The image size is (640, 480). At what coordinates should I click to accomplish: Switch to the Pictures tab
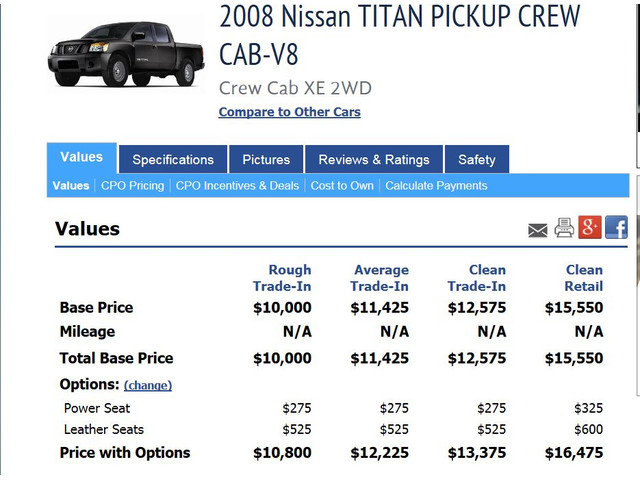[x=266, y=159]
